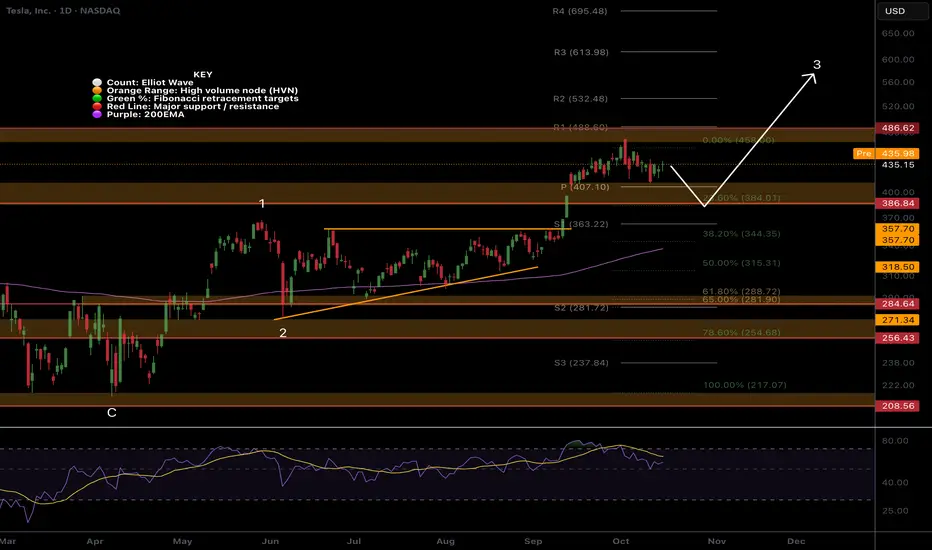Select the Nov label on time axis
This screenshot has height=550, width=932.
click(714, 540)
